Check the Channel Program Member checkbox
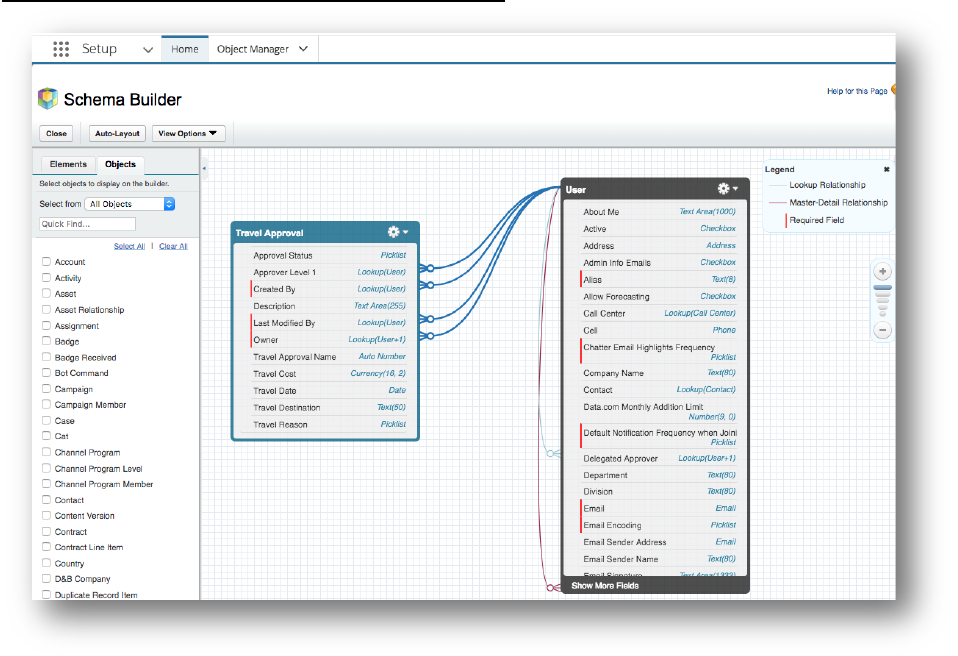The width and height of the screenshot is (958, 656). pos(46,484)
